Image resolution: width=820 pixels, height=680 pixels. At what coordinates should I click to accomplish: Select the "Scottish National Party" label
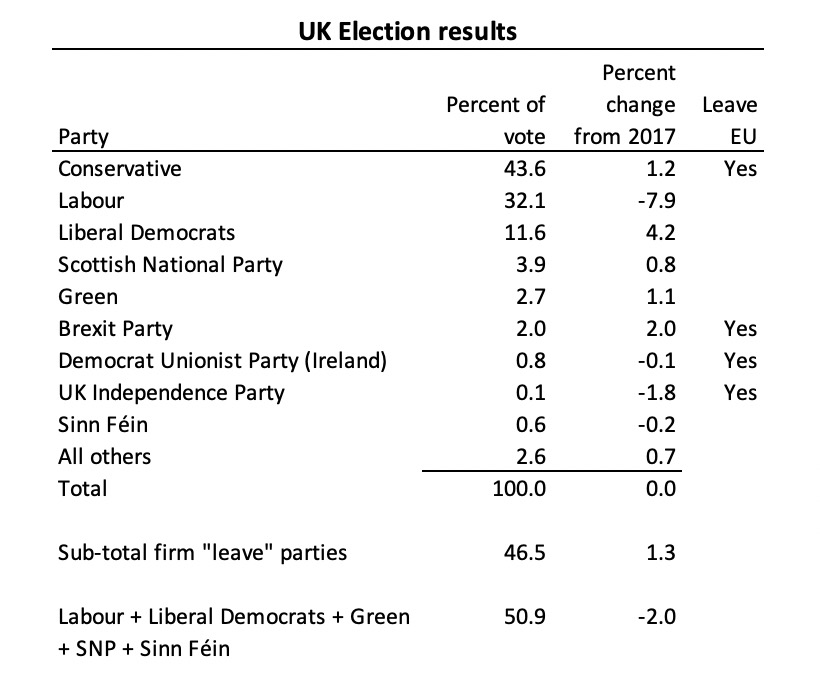[x=170, y=264]
